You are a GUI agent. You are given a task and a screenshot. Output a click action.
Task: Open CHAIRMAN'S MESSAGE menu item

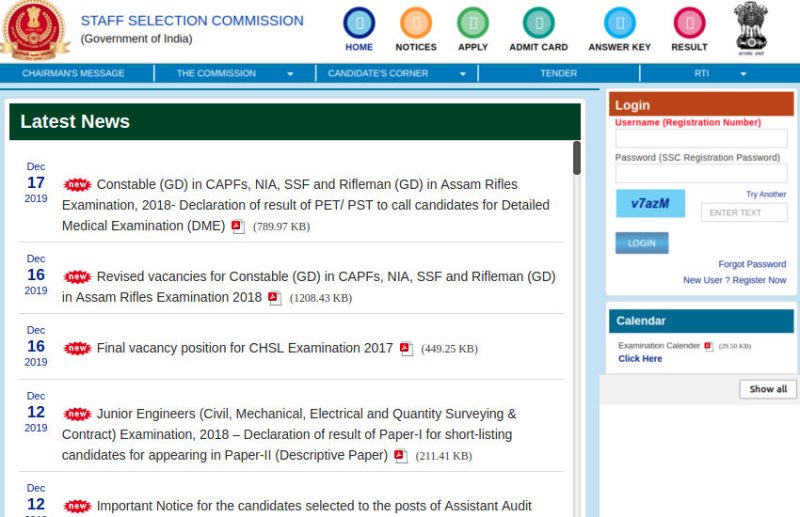click(73, 73)
